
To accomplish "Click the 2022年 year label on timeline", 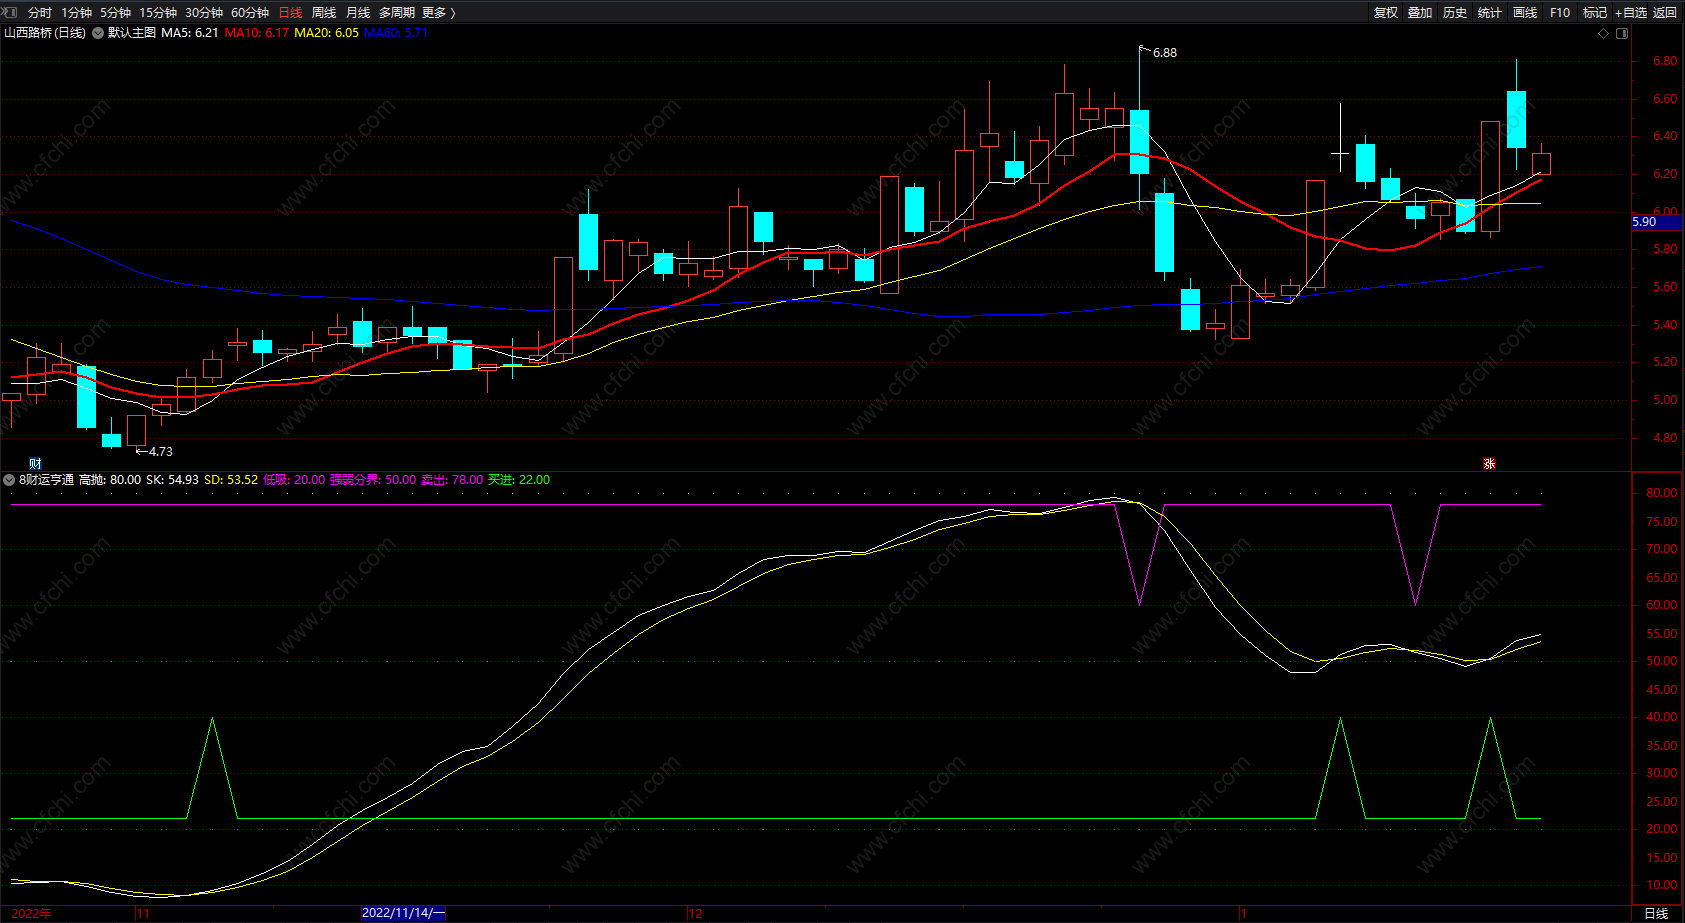I will pyautogui.click(x=31, y=913).
